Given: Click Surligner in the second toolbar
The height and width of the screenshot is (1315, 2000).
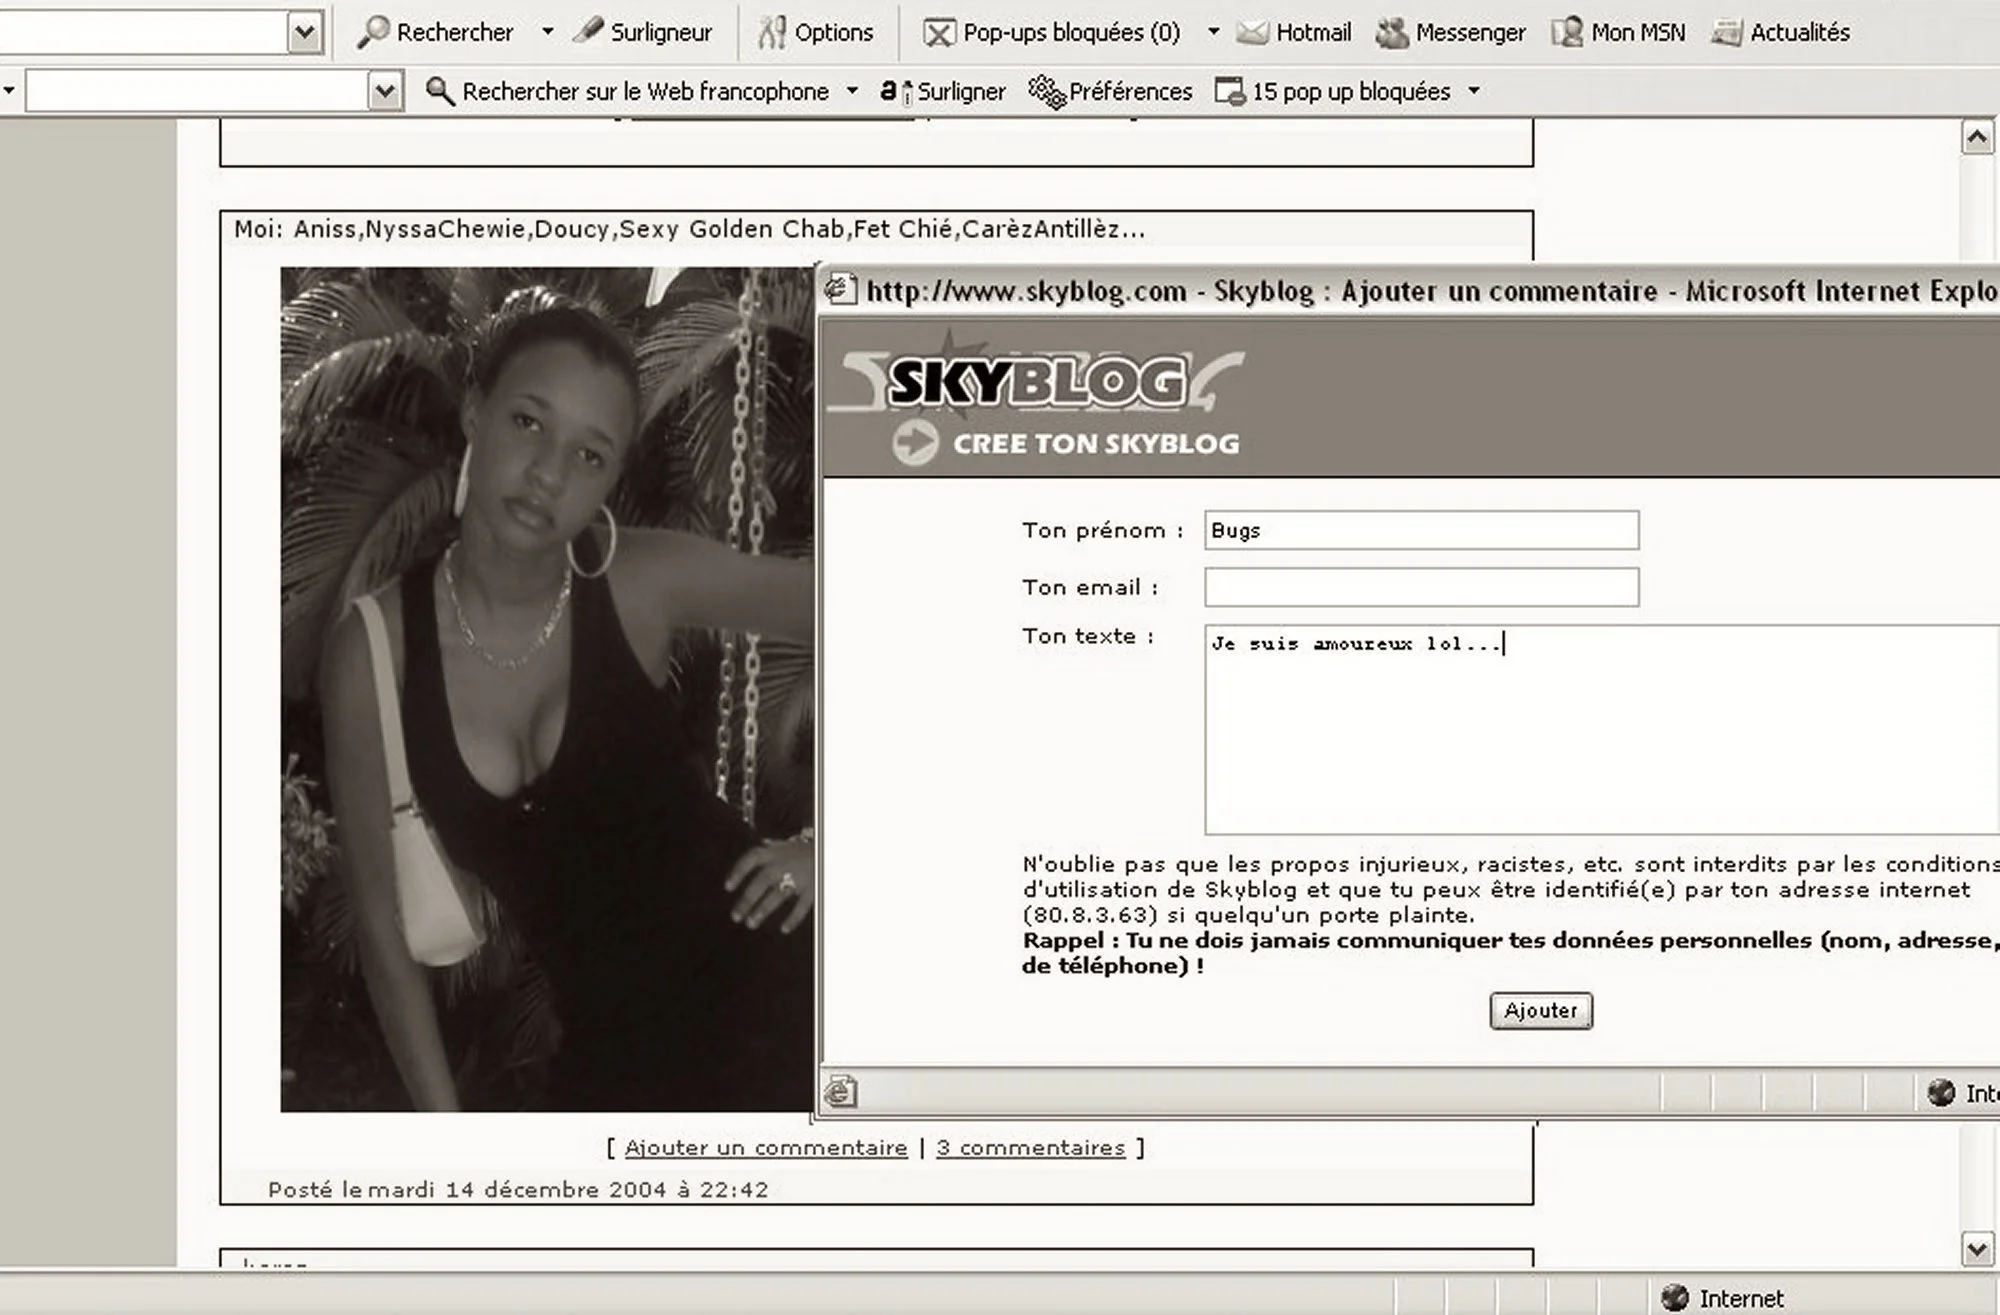Looking at the screenshot, I should coord(943,91).
